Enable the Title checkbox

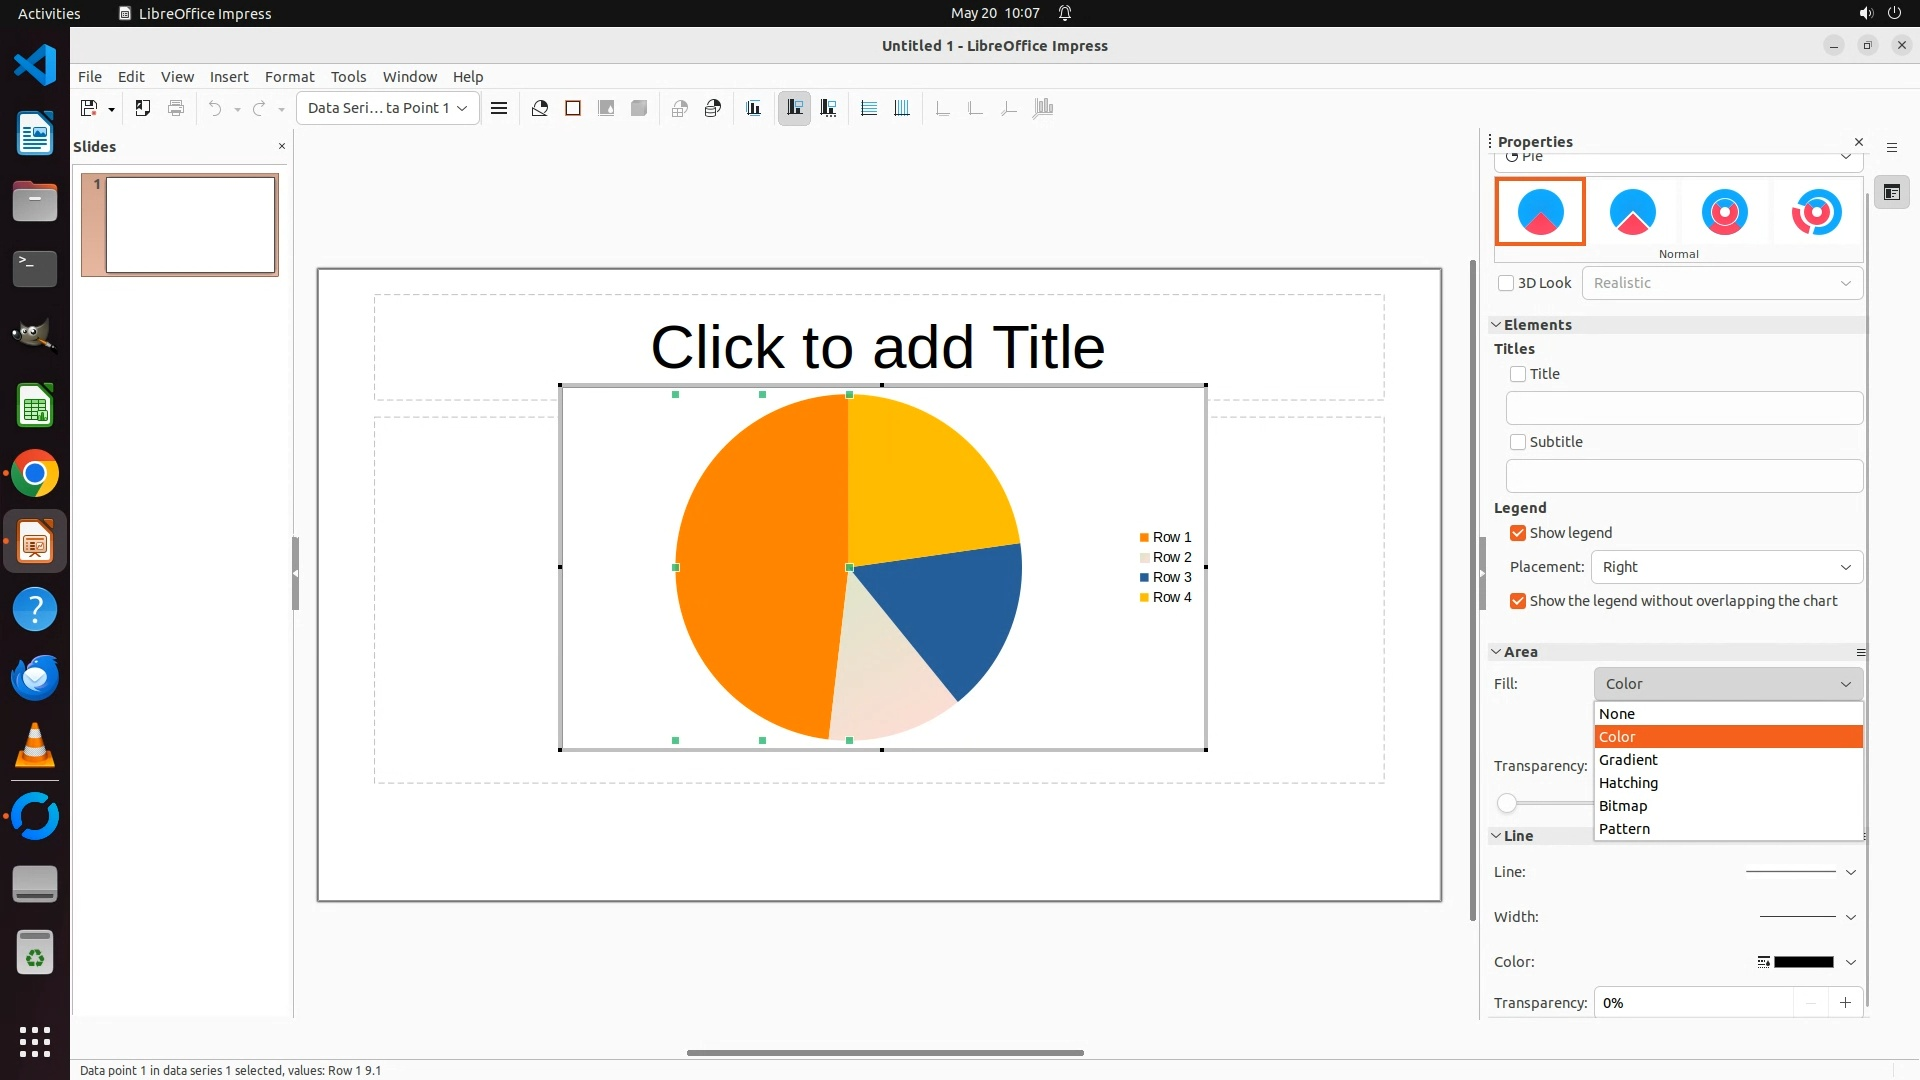coord(1518,374)
